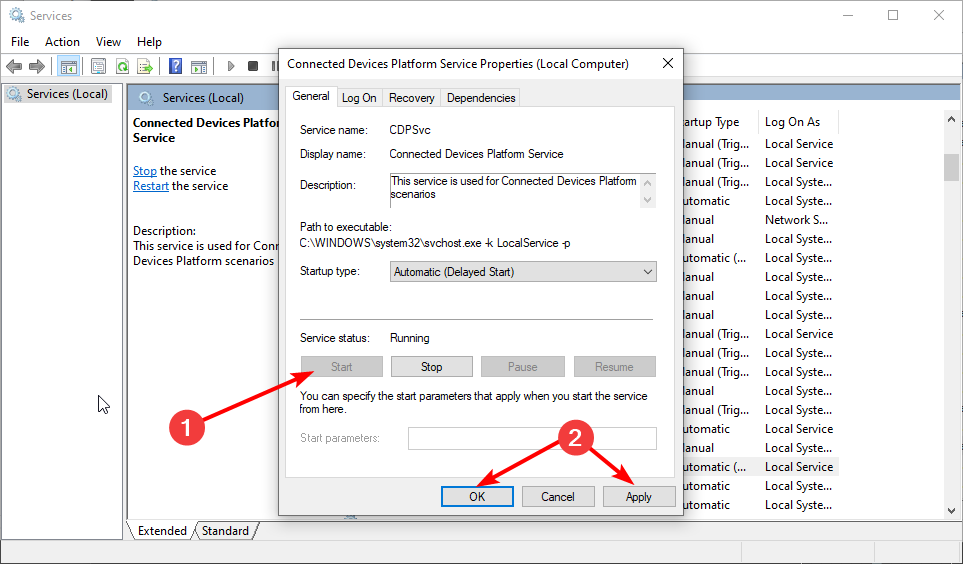The width and height of the screenshot is (963, 564).
Task: Confirm with the OK button
Action: [477, 496]
